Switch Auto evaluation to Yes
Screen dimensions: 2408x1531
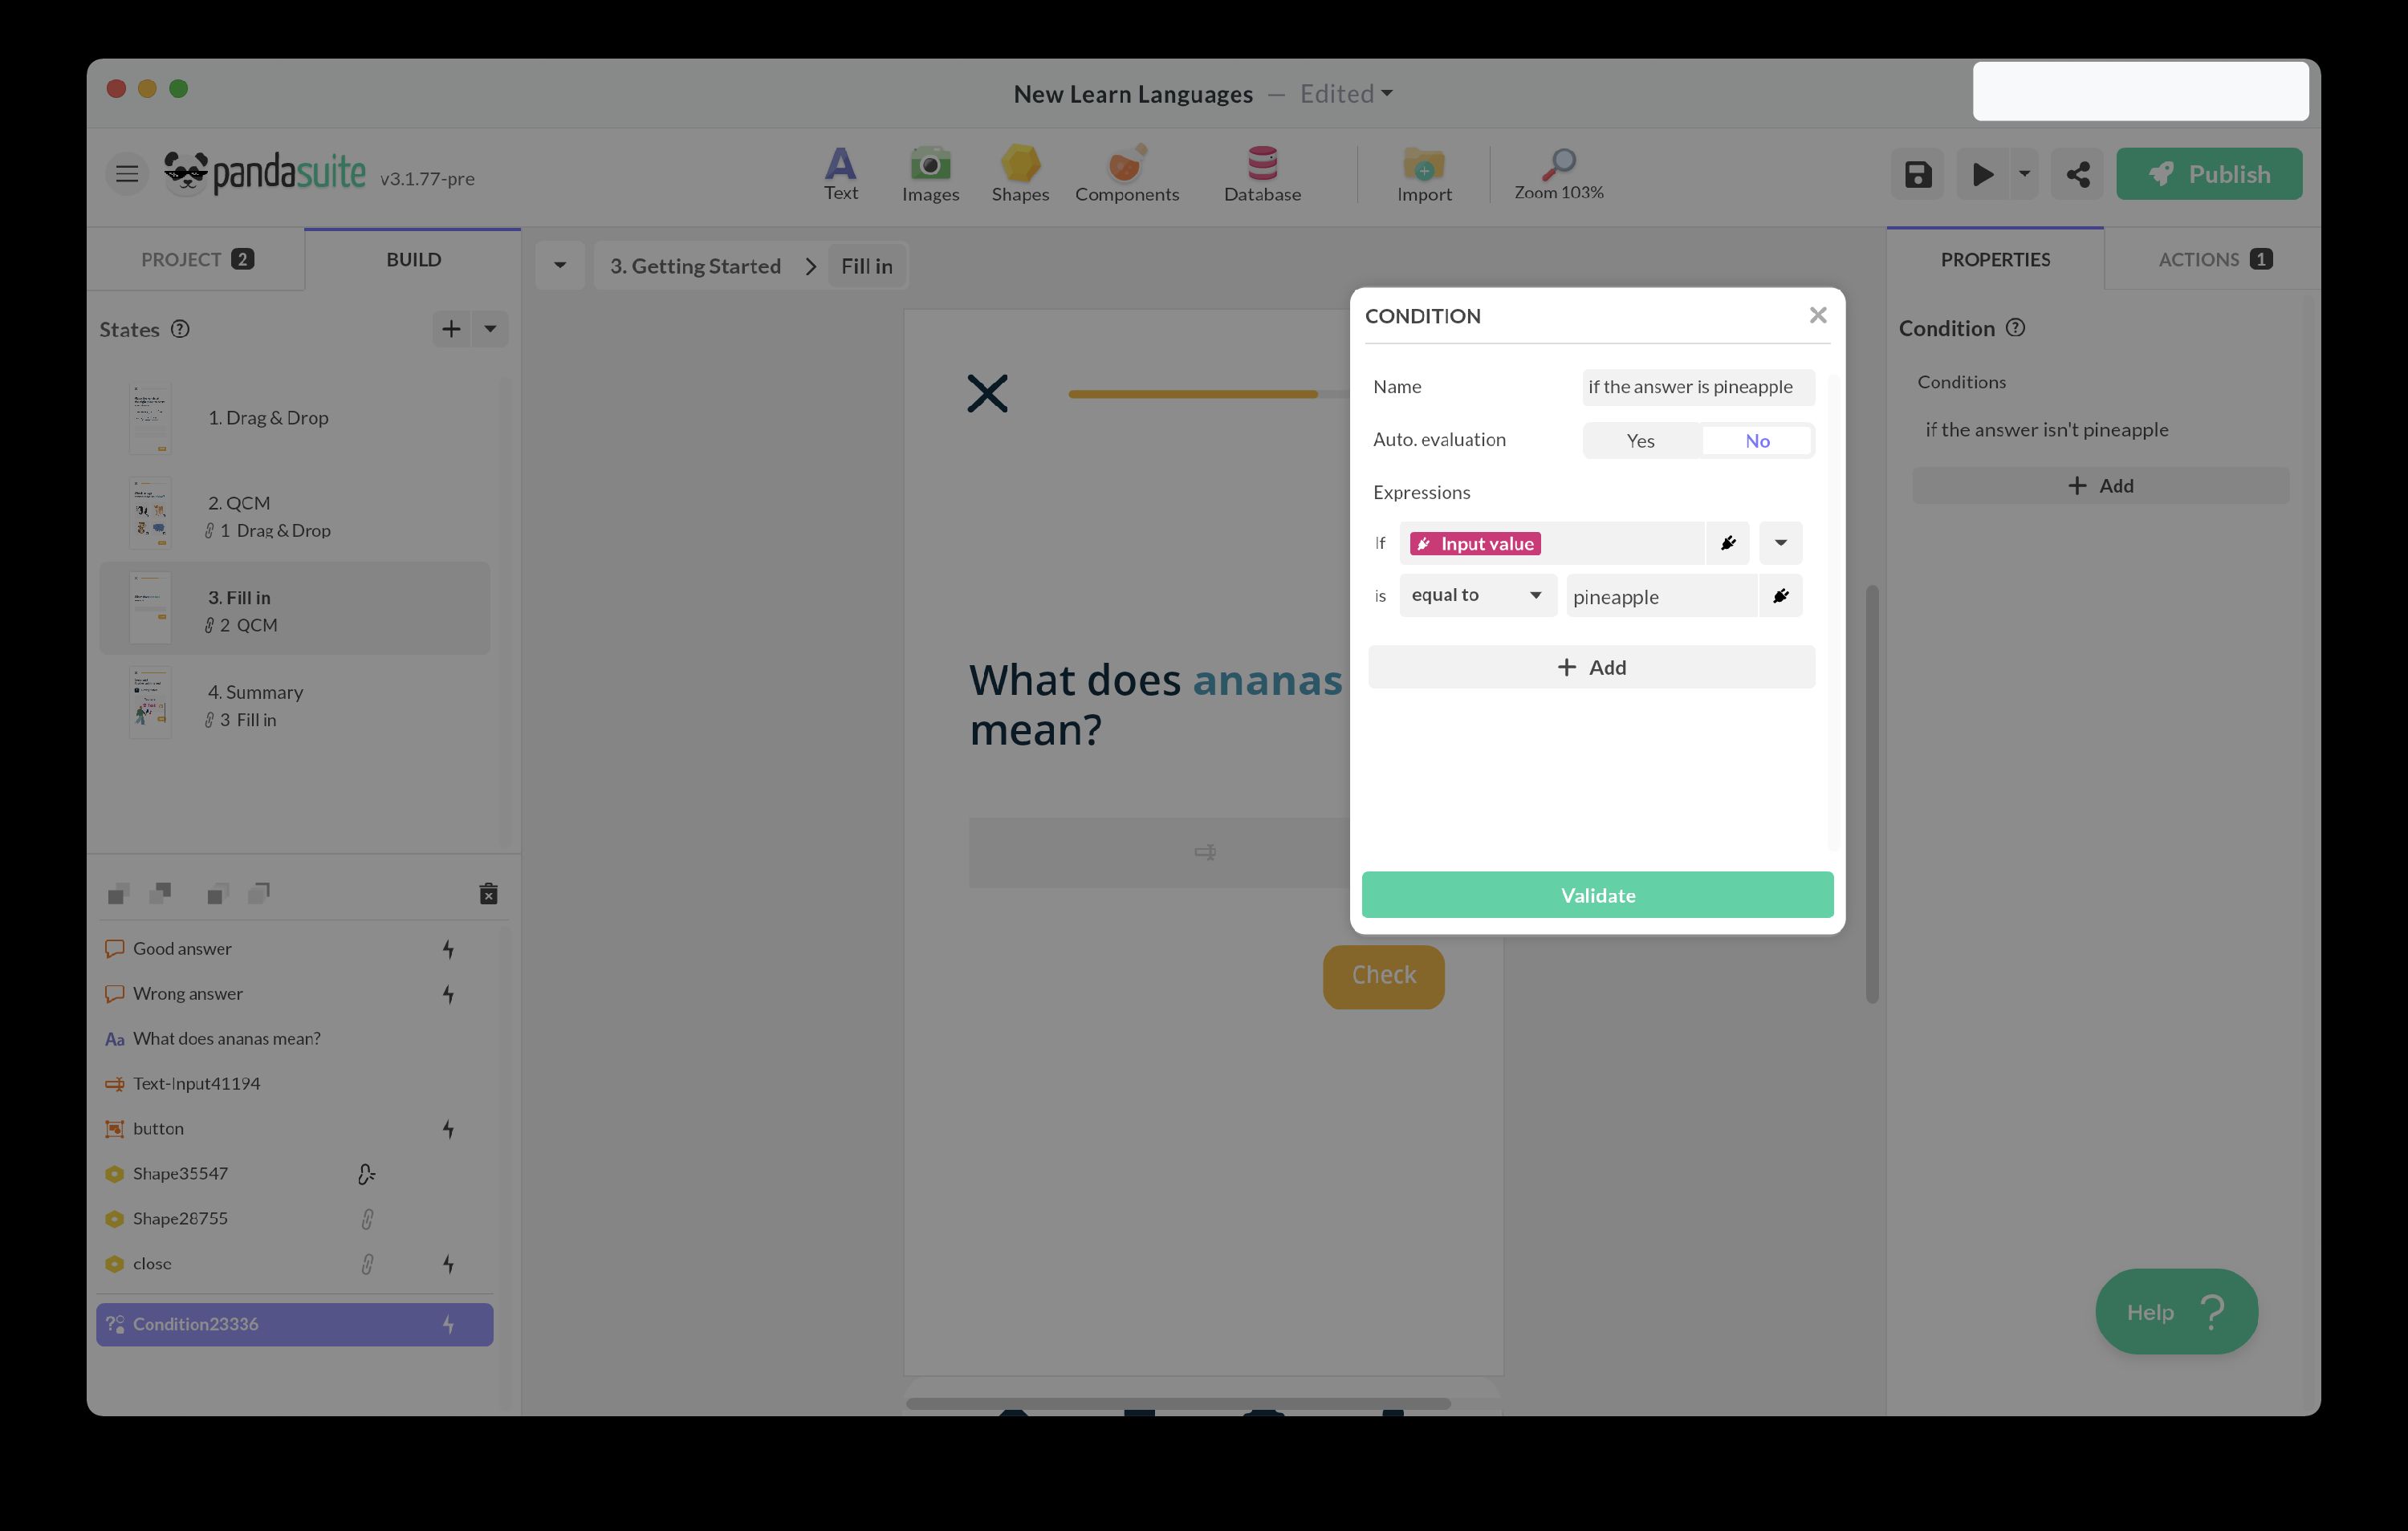pos(1640,440)
